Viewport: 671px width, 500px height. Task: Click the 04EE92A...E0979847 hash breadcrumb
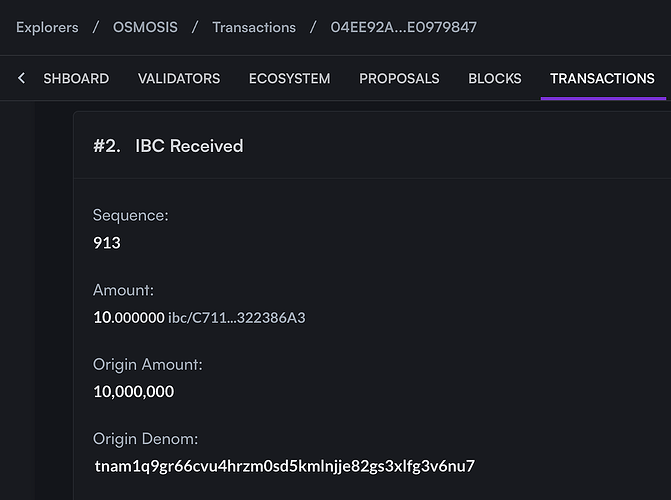pyautogui.click(x=404, y=27)
